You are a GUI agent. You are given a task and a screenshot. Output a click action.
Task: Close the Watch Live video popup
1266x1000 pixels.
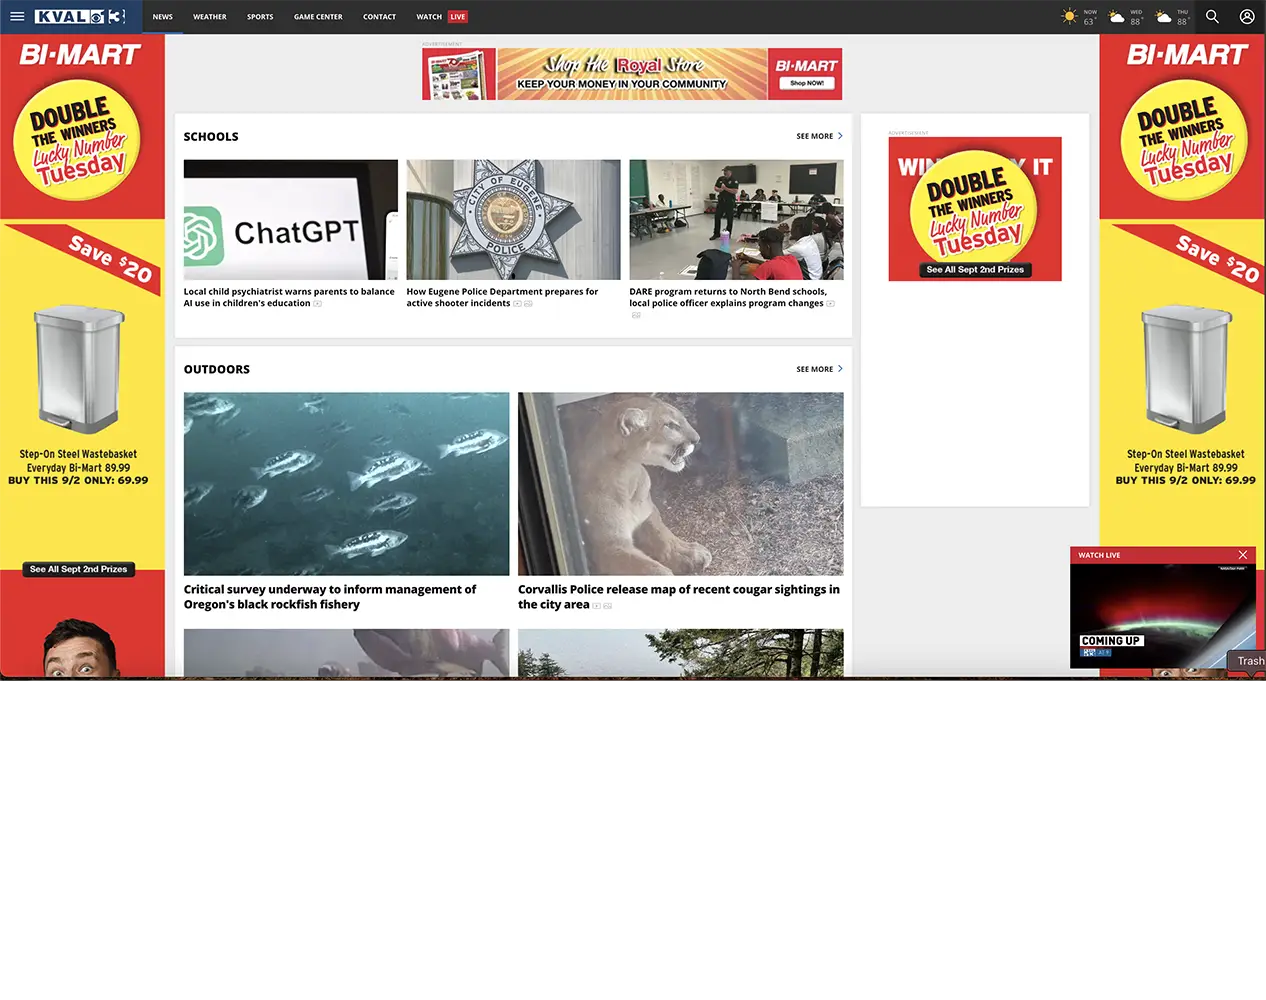pyautogui.click(x=1243, y=555)
